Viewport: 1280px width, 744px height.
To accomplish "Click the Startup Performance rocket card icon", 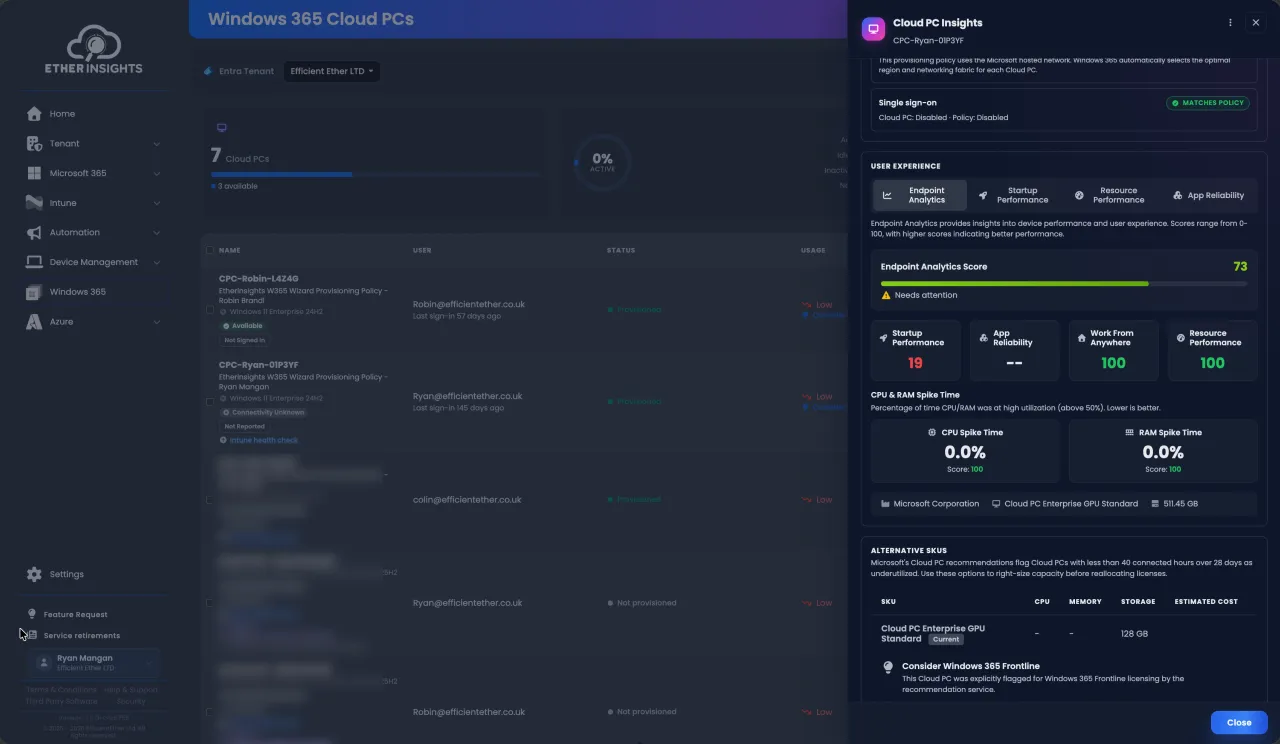I will point(883,338).
